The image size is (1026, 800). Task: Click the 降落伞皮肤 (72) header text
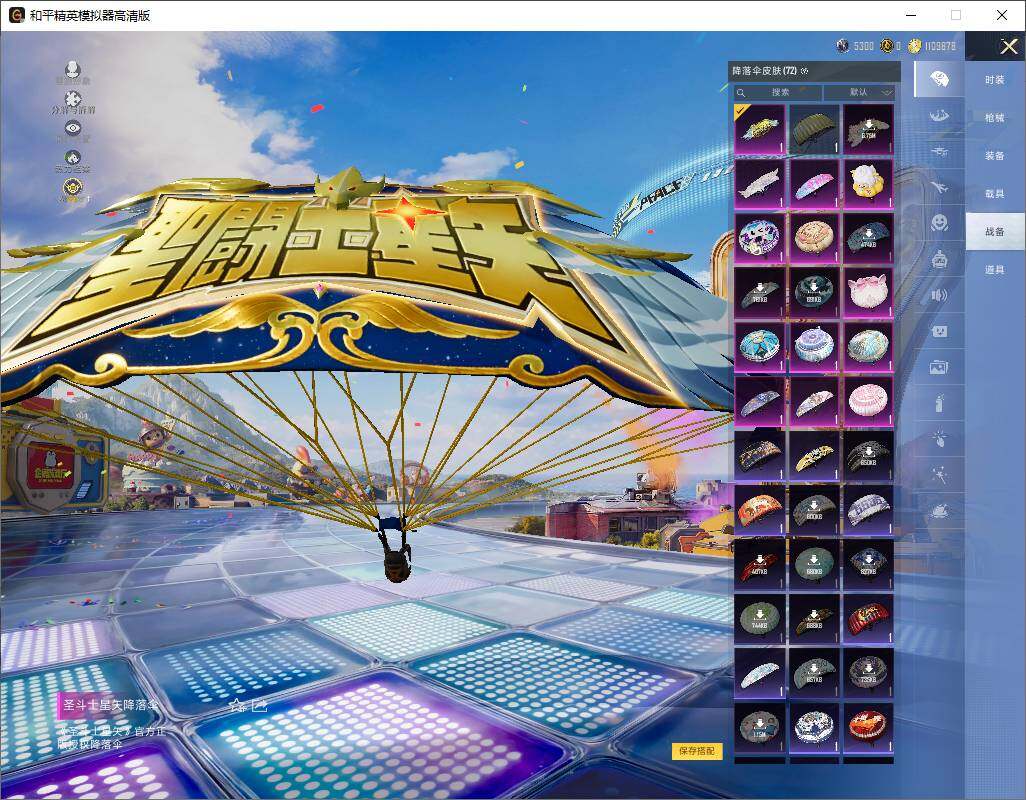(764, 71)
